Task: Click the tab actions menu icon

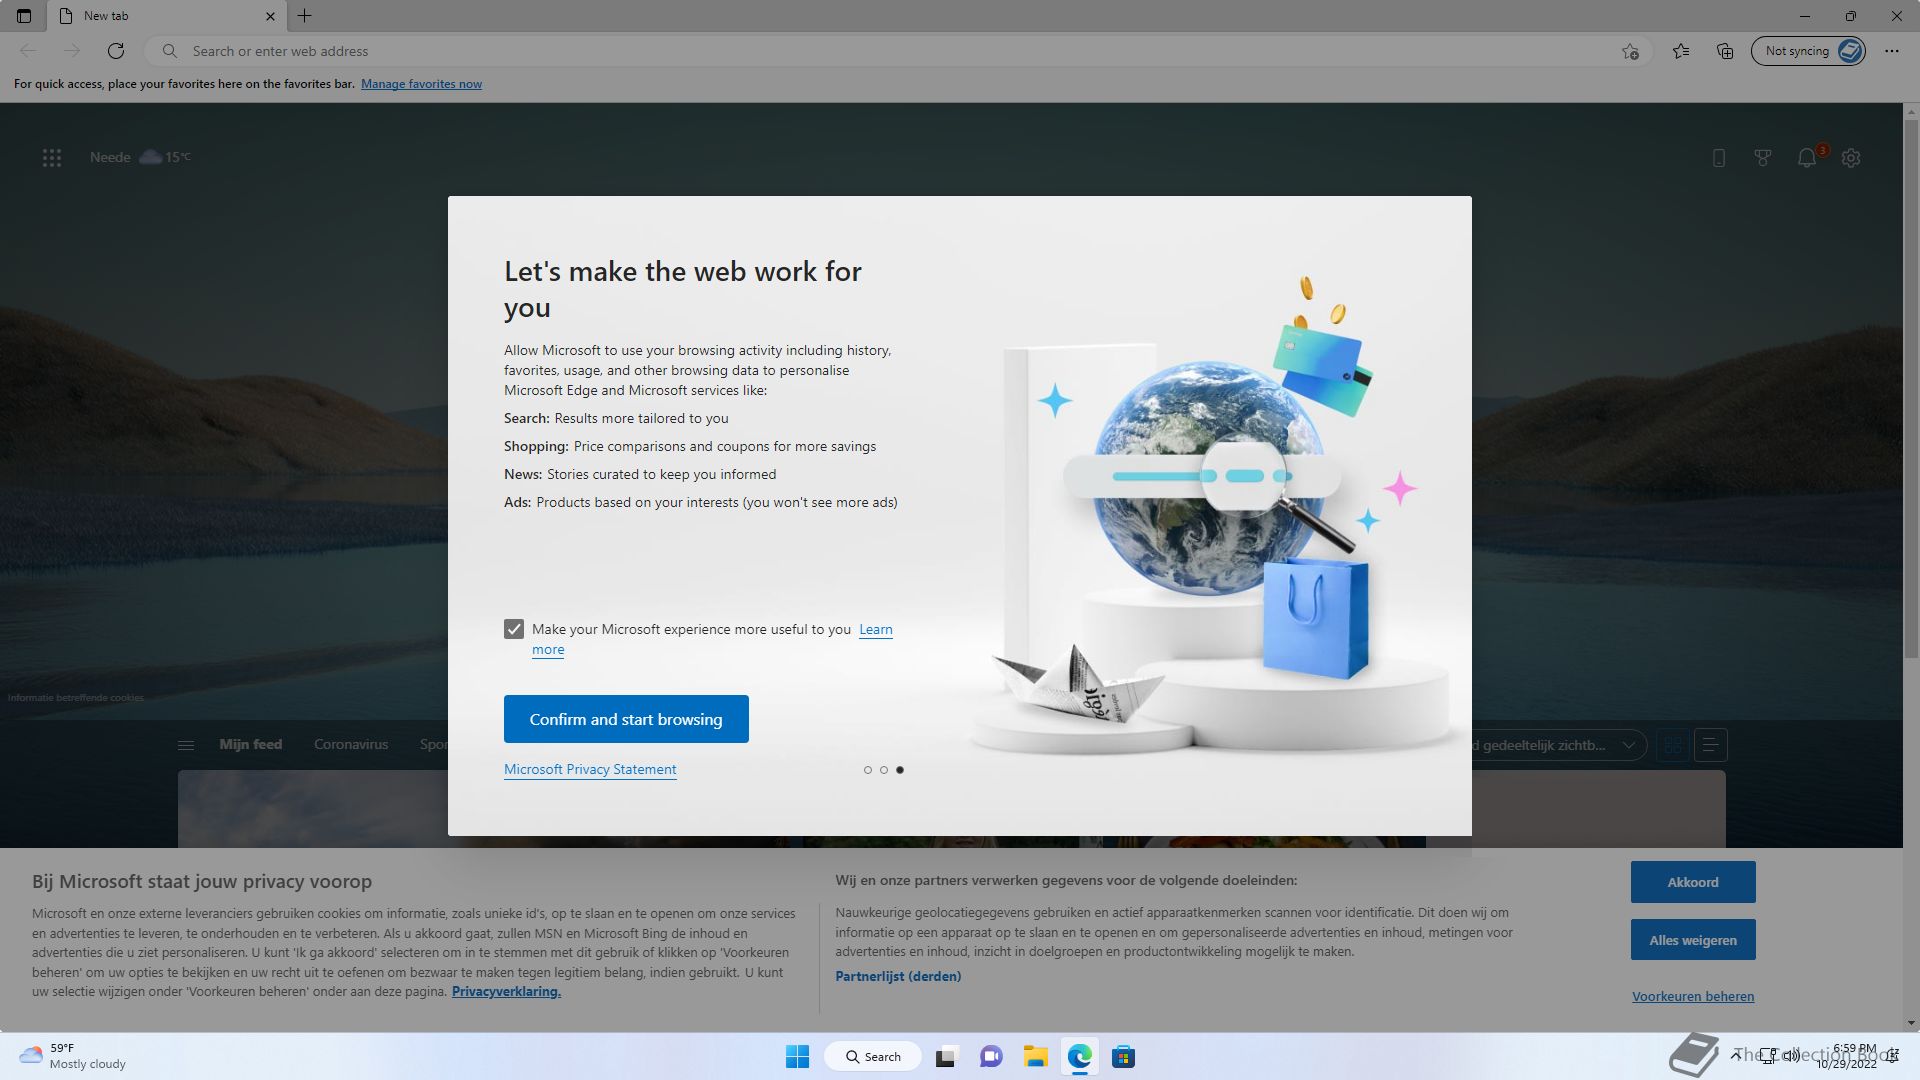Action: pyautogui.click(x=24, y=16)
